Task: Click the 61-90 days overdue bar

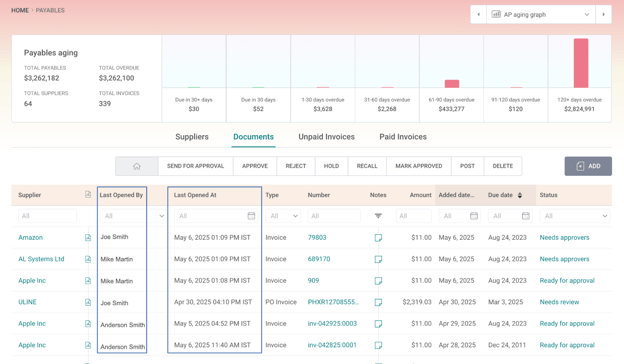Action: [x=452, y=84]
